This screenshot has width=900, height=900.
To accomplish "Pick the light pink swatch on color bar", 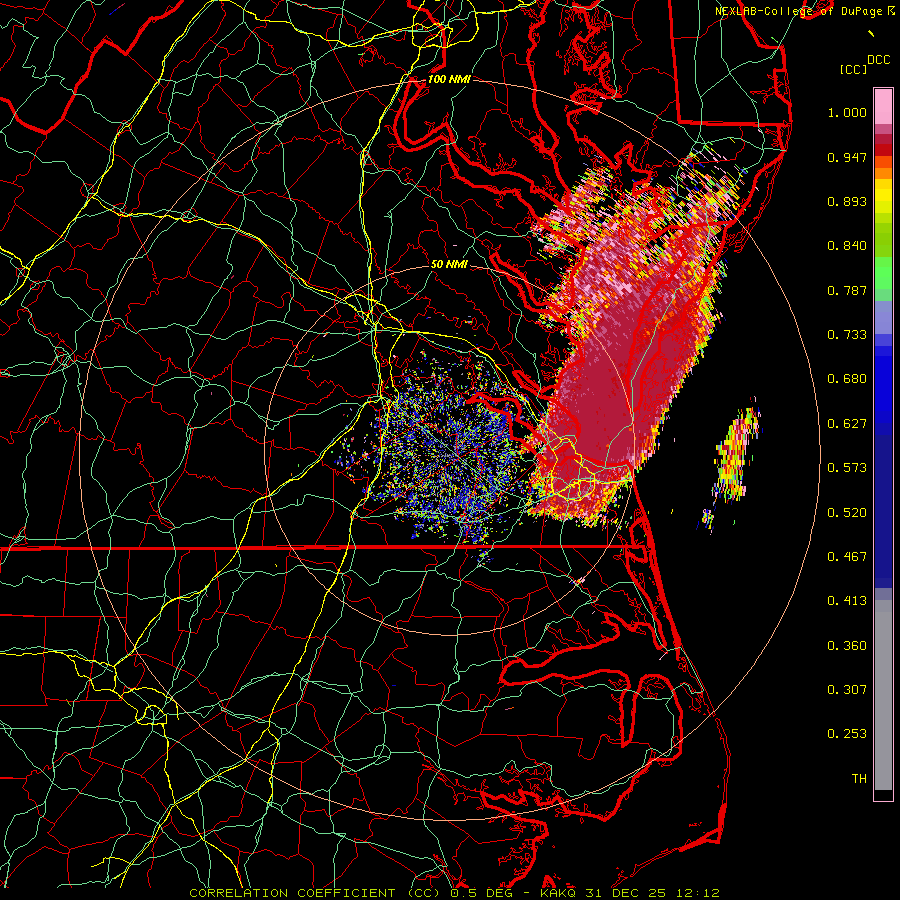I will 883,107.
